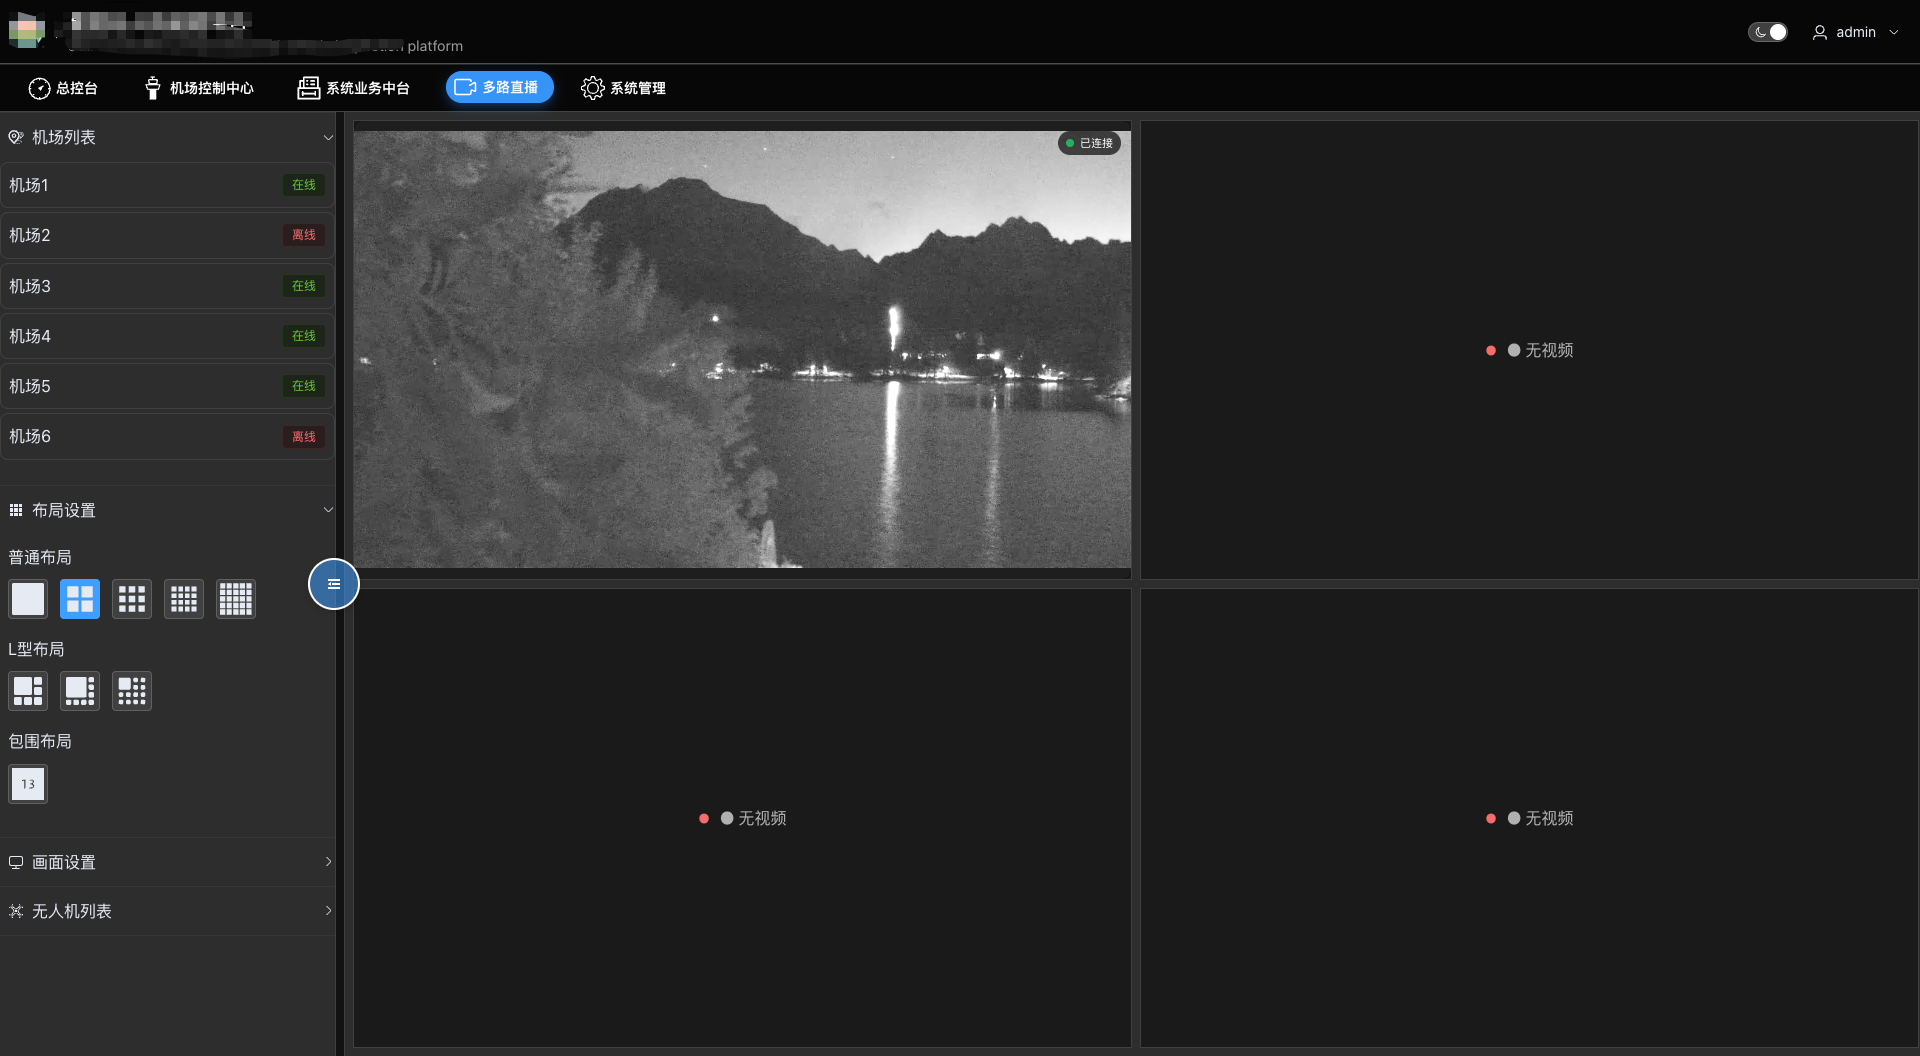
Task: Toggle the dark mode switch
Action: (x=1768, y=32)
